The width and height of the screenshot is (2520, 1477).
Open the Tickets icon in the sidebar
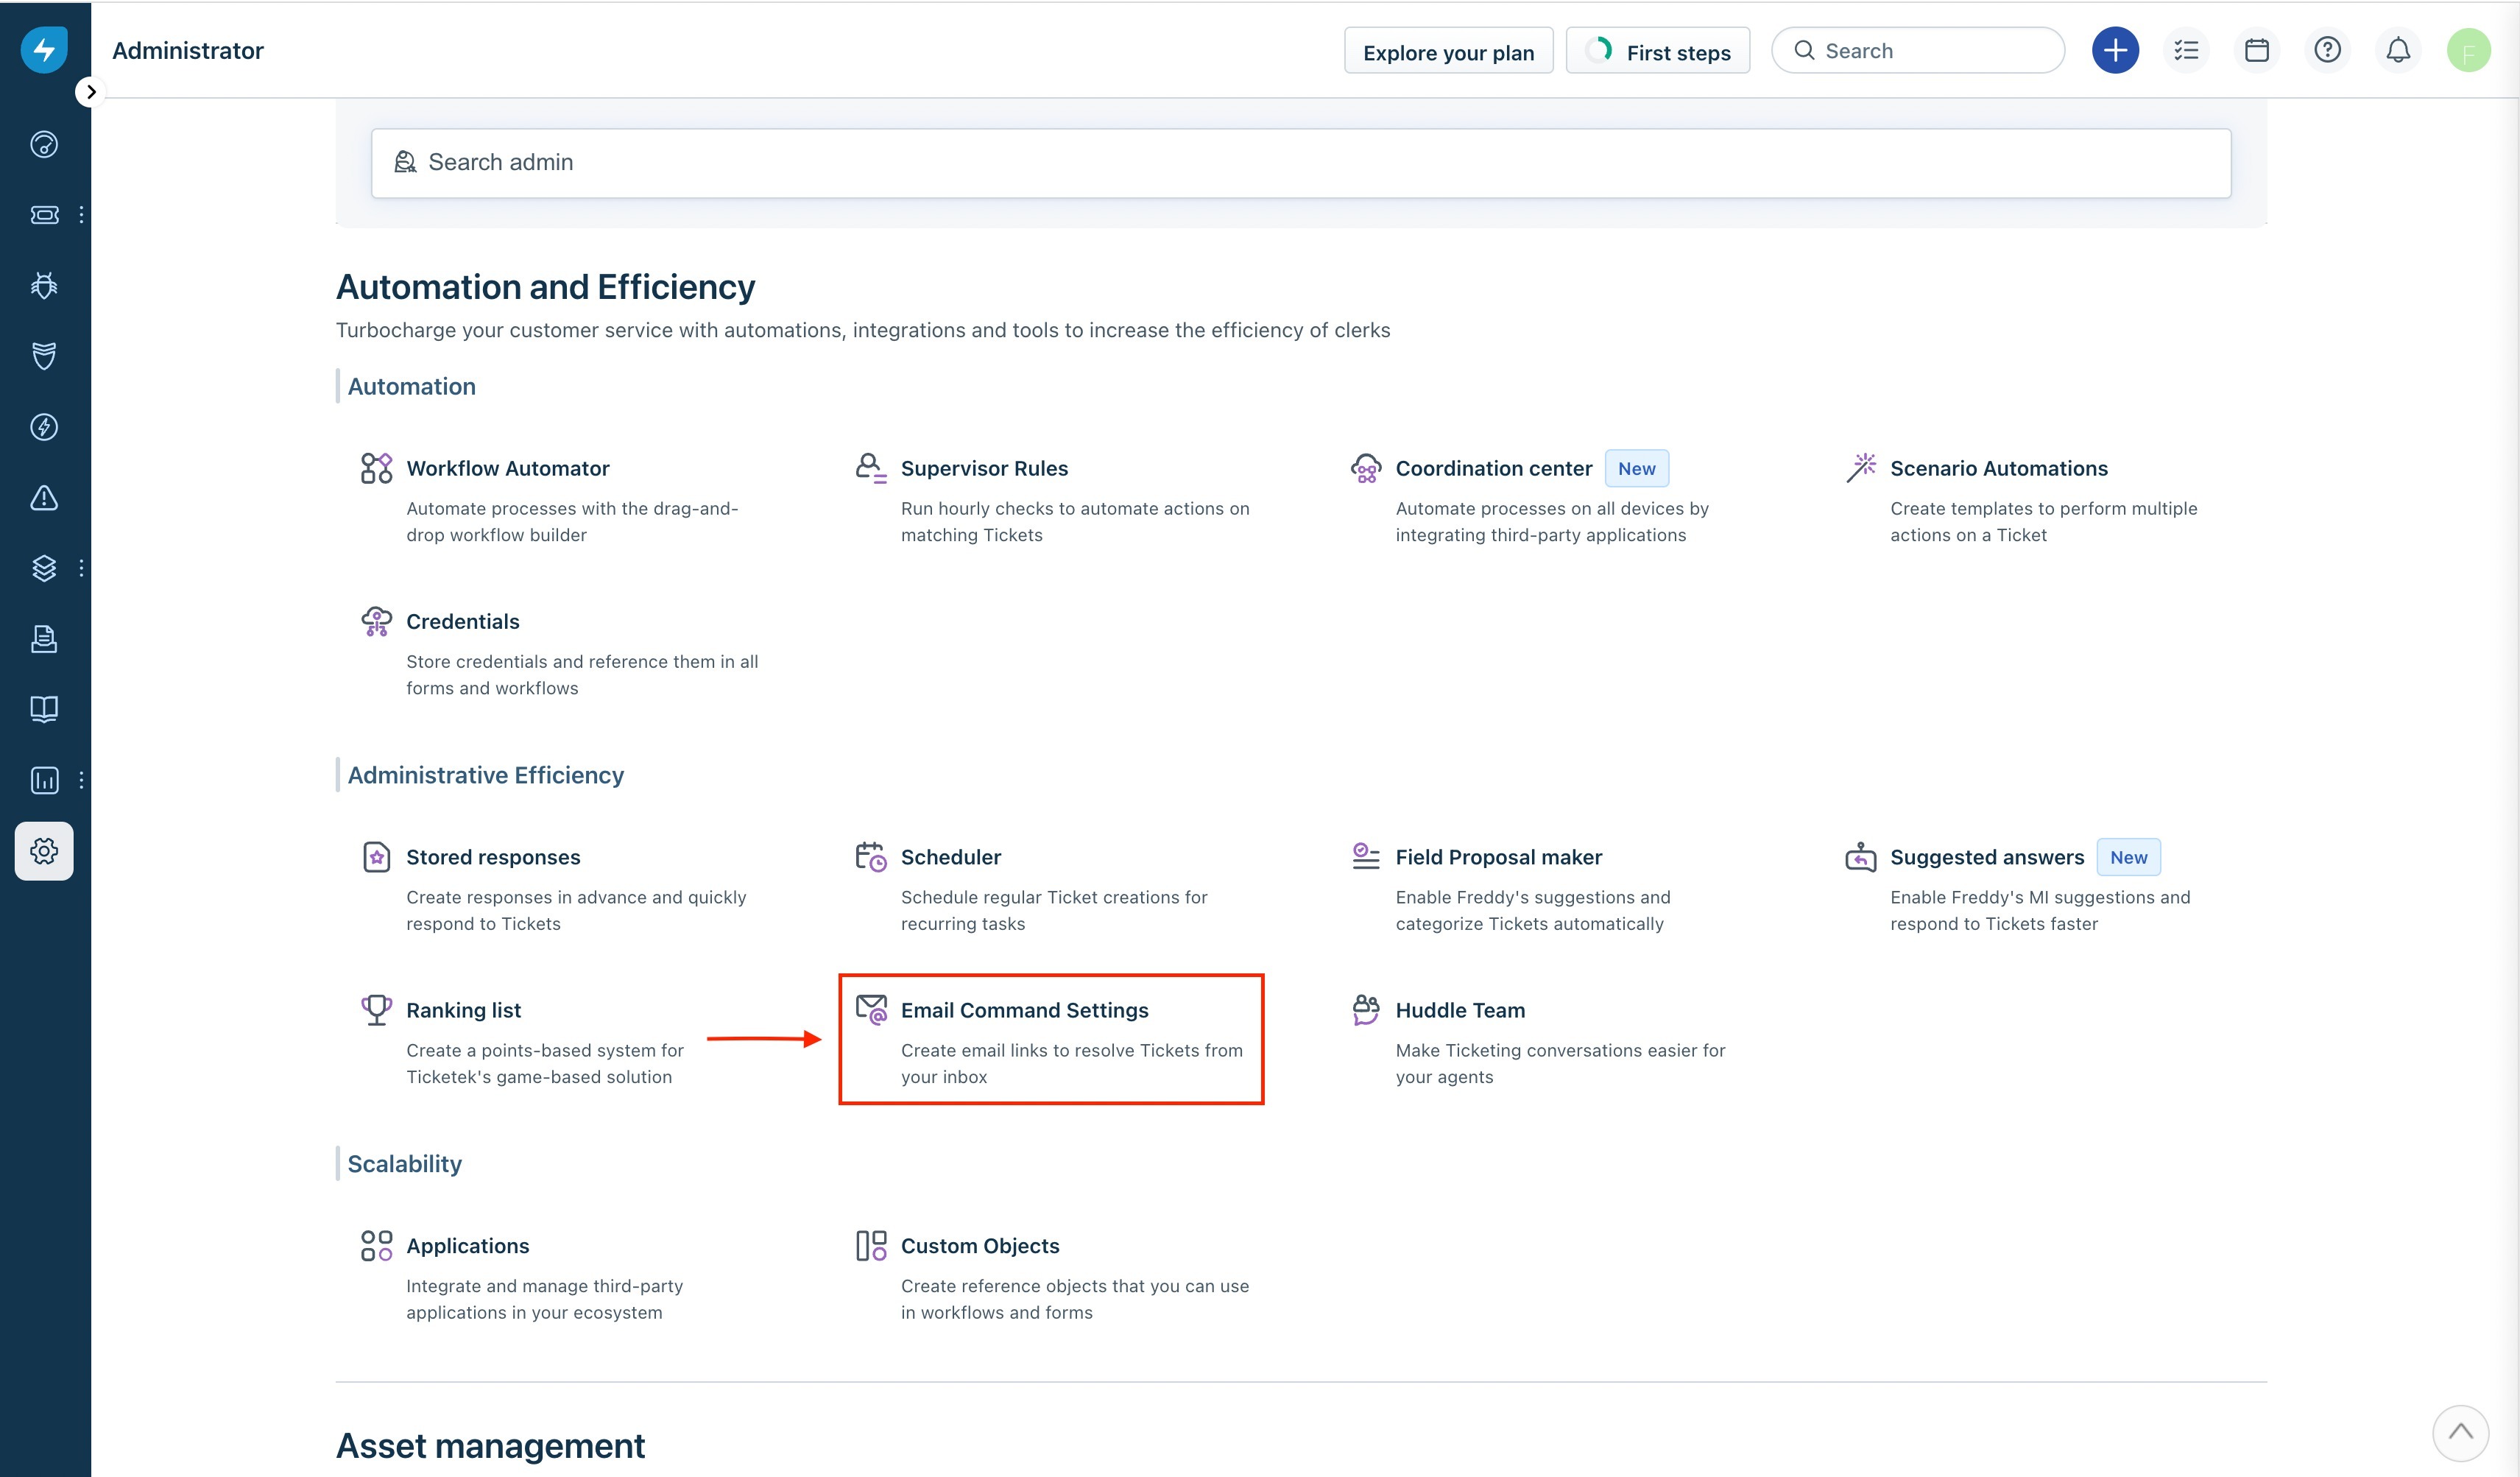click(x=44, y=215)
